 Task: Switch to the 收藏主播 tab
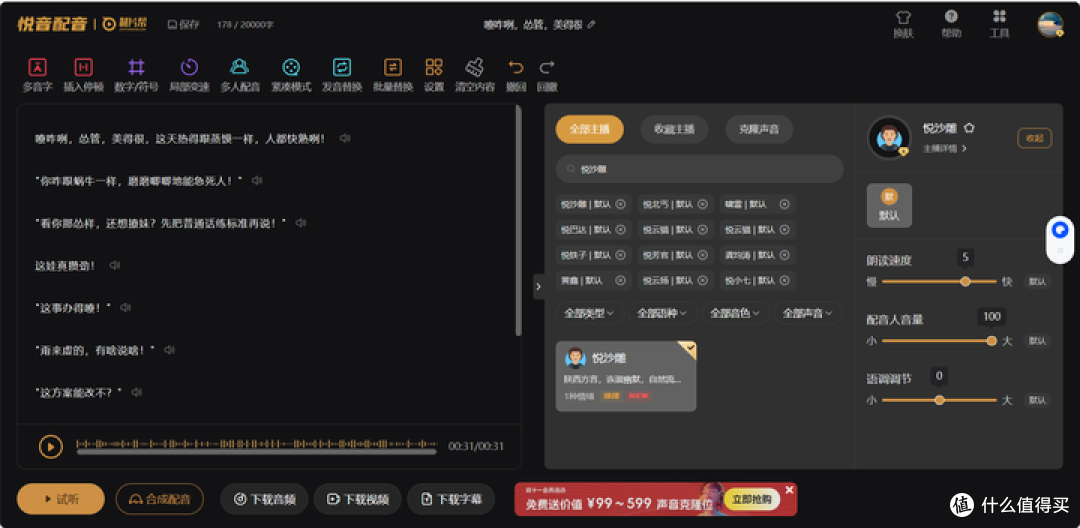(674, 129)
